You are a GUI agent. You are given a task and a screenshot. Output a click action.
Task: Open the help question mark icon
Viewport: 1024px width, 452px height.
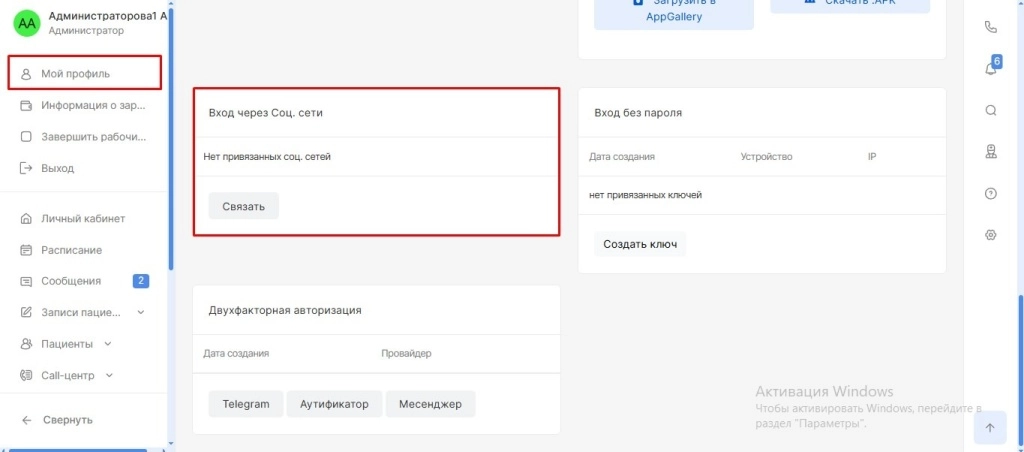991,194
